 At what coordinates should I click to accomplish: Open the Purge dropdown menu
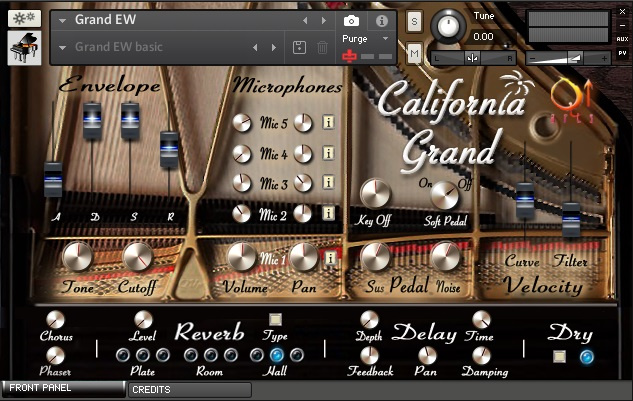pos(365,38)
